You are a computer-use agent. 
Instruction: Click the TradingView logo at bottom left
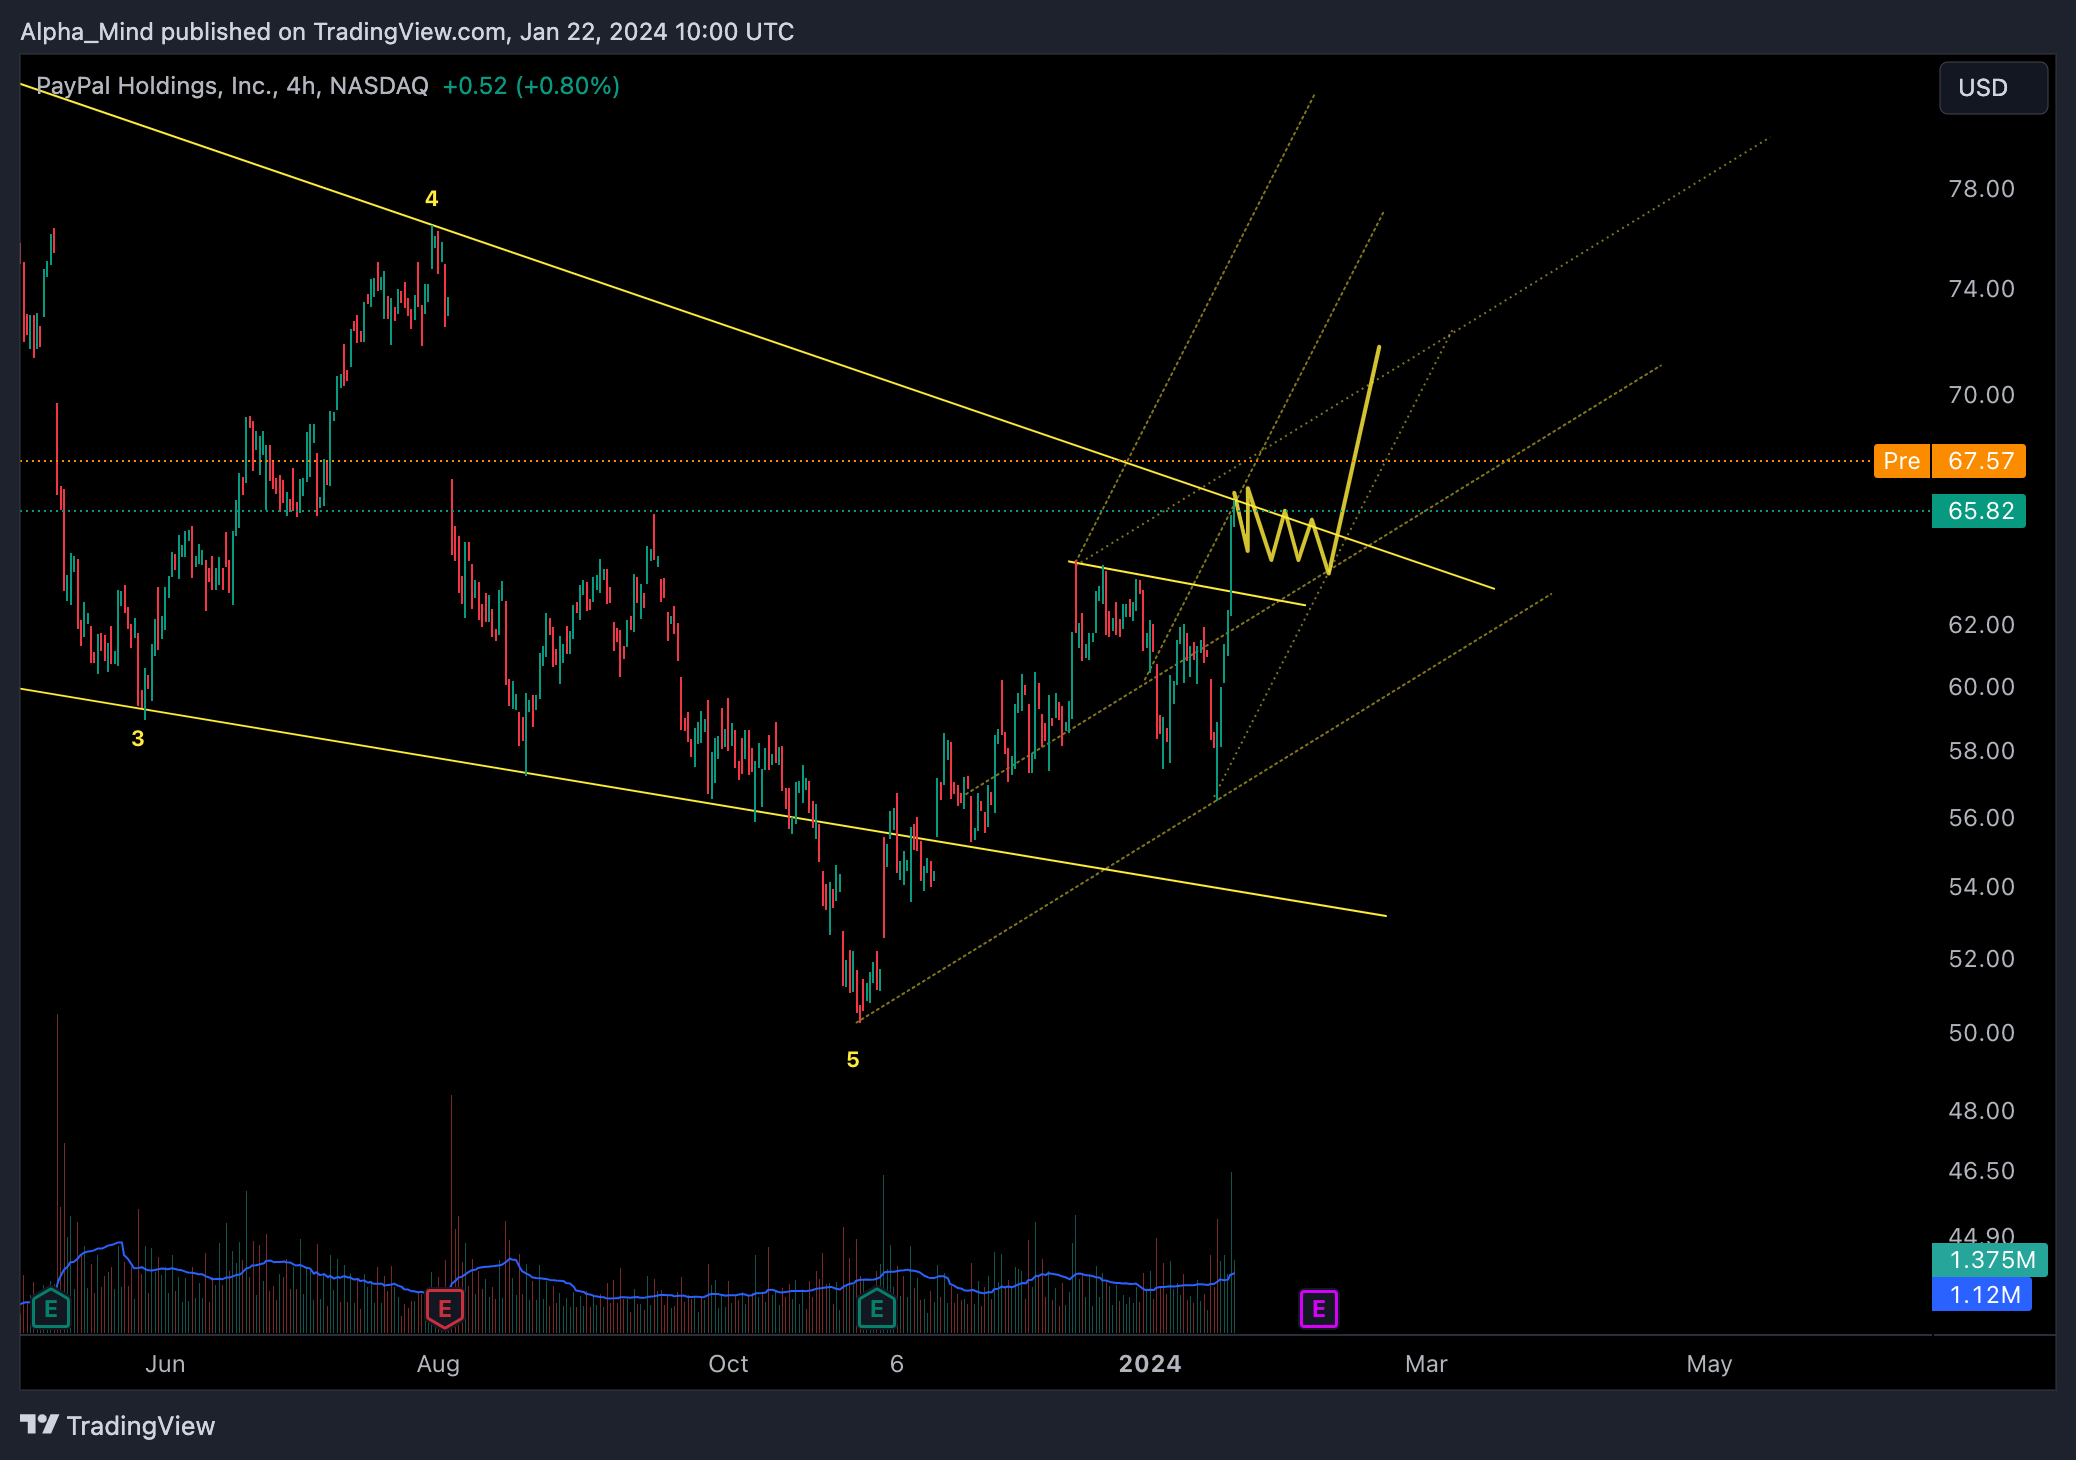pos(118,1425)
